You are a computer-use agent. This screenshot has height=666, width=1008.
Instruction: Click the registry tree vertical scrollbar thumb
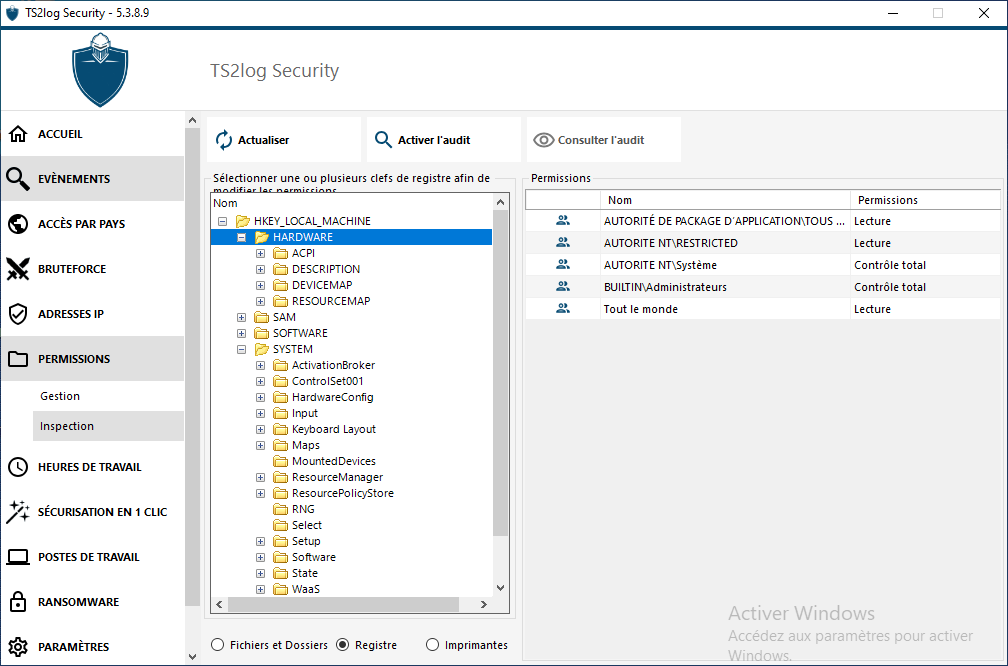pyautogui.click(x=501, y=373)
